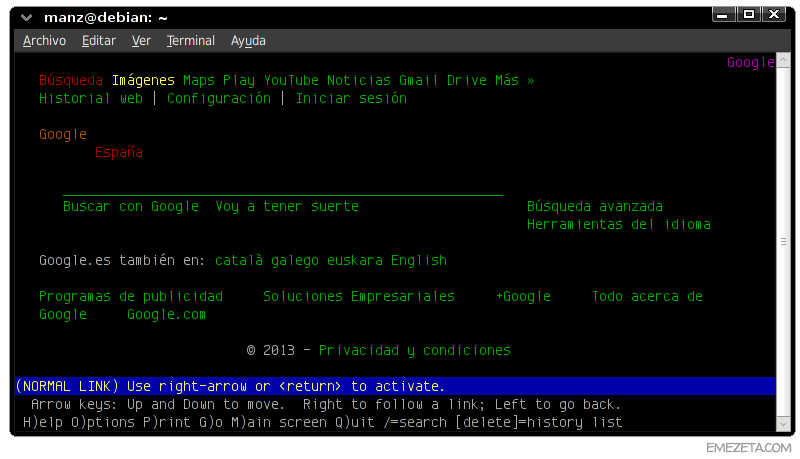Click the scrollbar grip handle
800x459 pixels.
(783, 242)
